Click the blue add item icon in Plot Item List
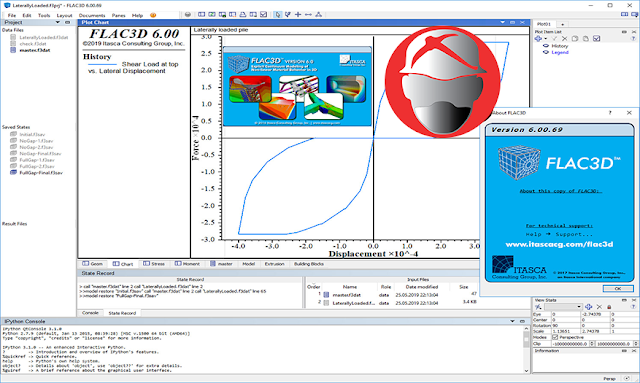Viewport: 640px width, 383px height. (538, 38)
